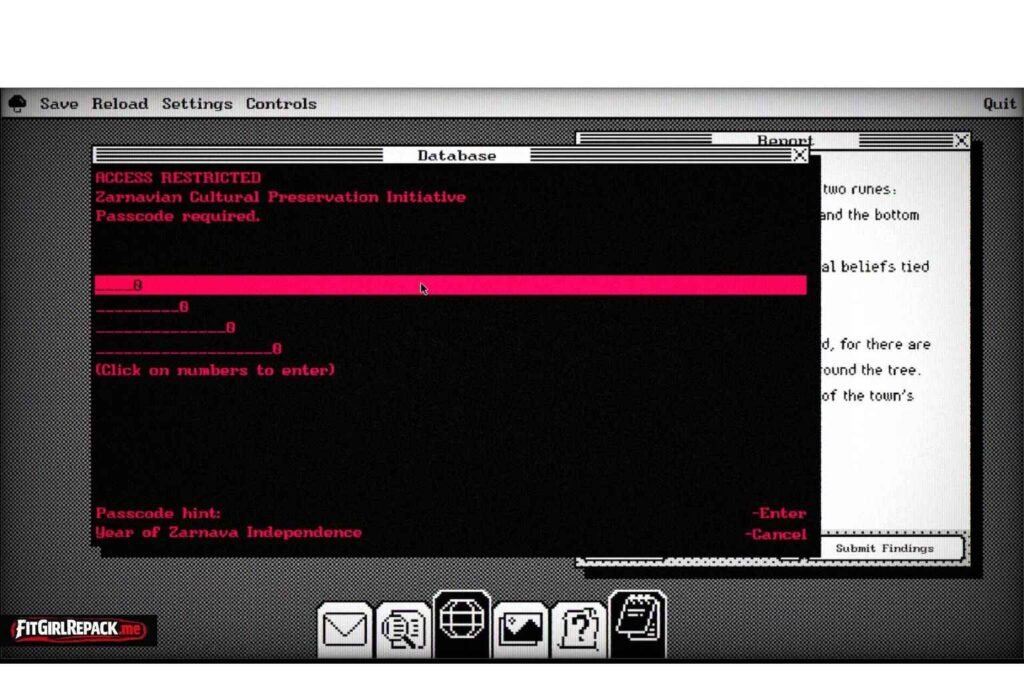
Task: Click the fourth passcode digit row
Action: tap(276, 349)
